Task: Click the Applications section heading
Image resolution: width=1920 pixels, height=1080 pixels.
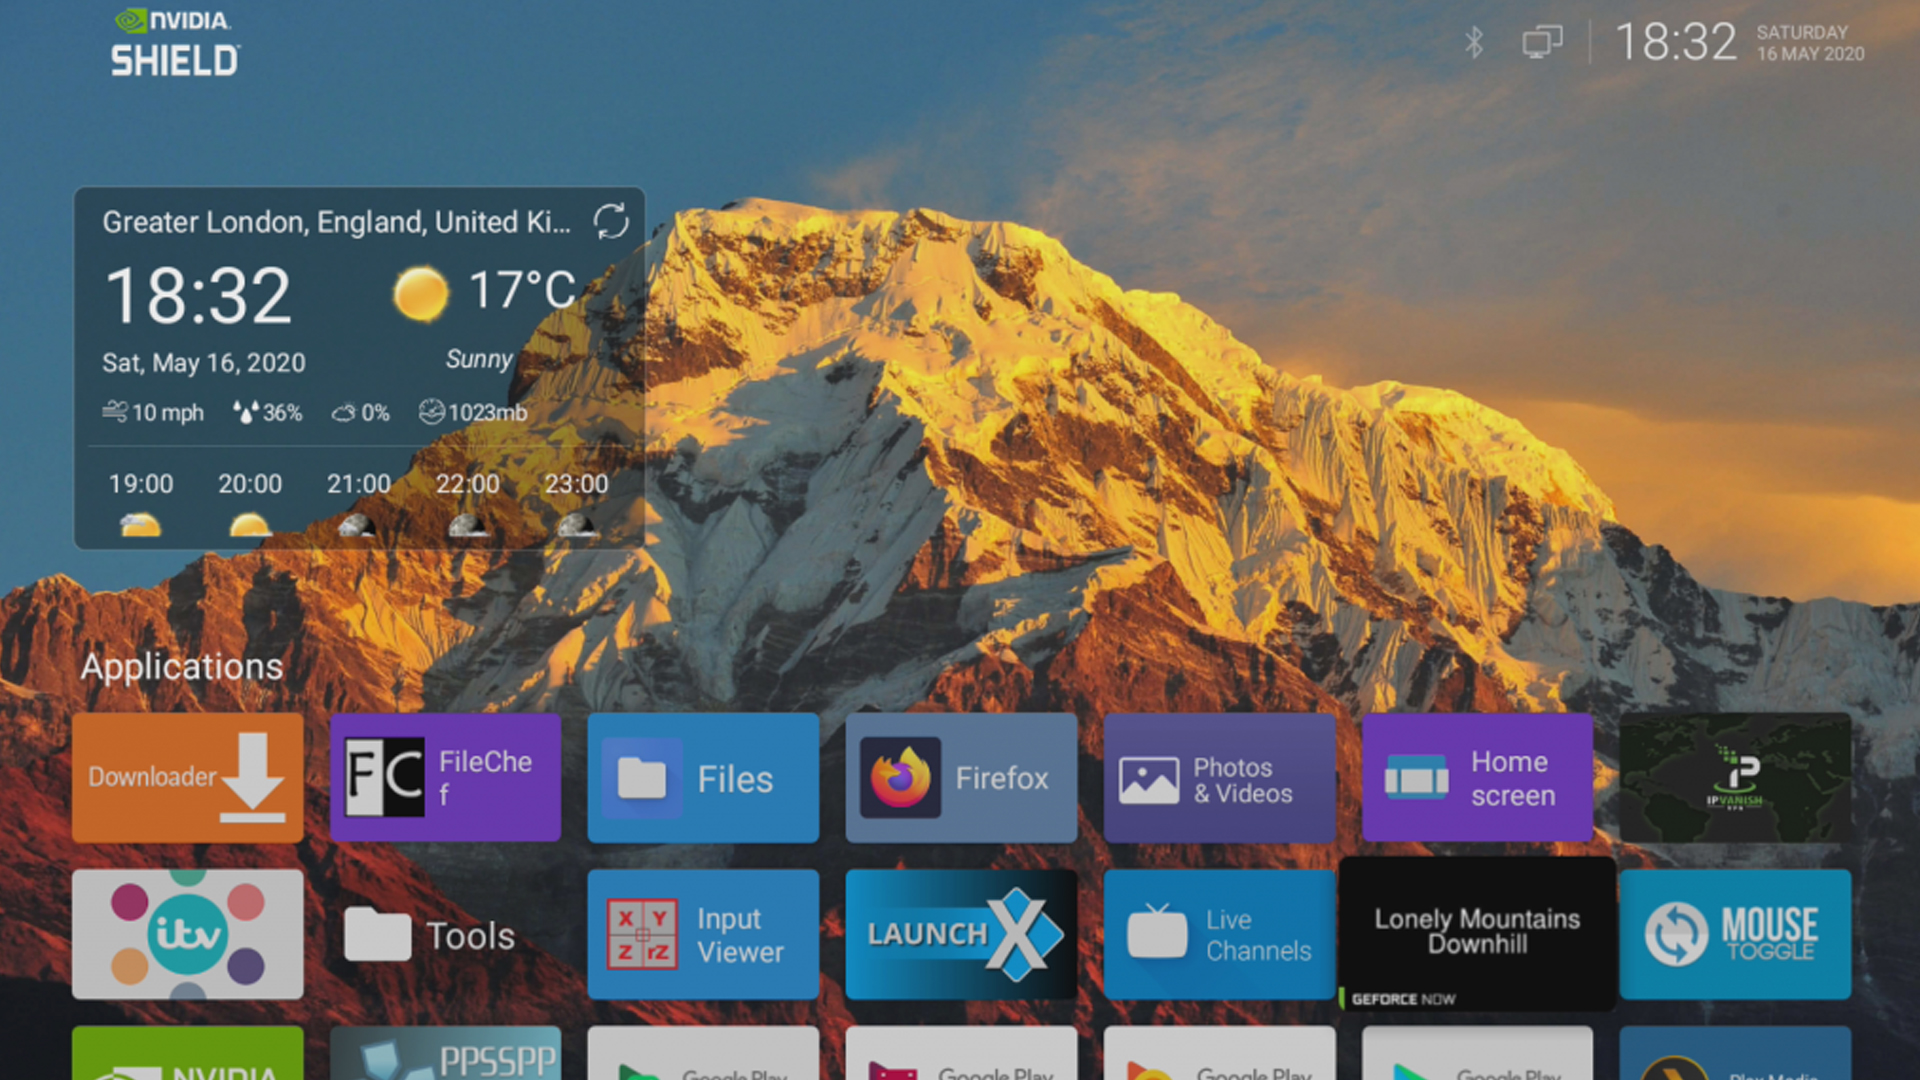Action: coord(182,667)
